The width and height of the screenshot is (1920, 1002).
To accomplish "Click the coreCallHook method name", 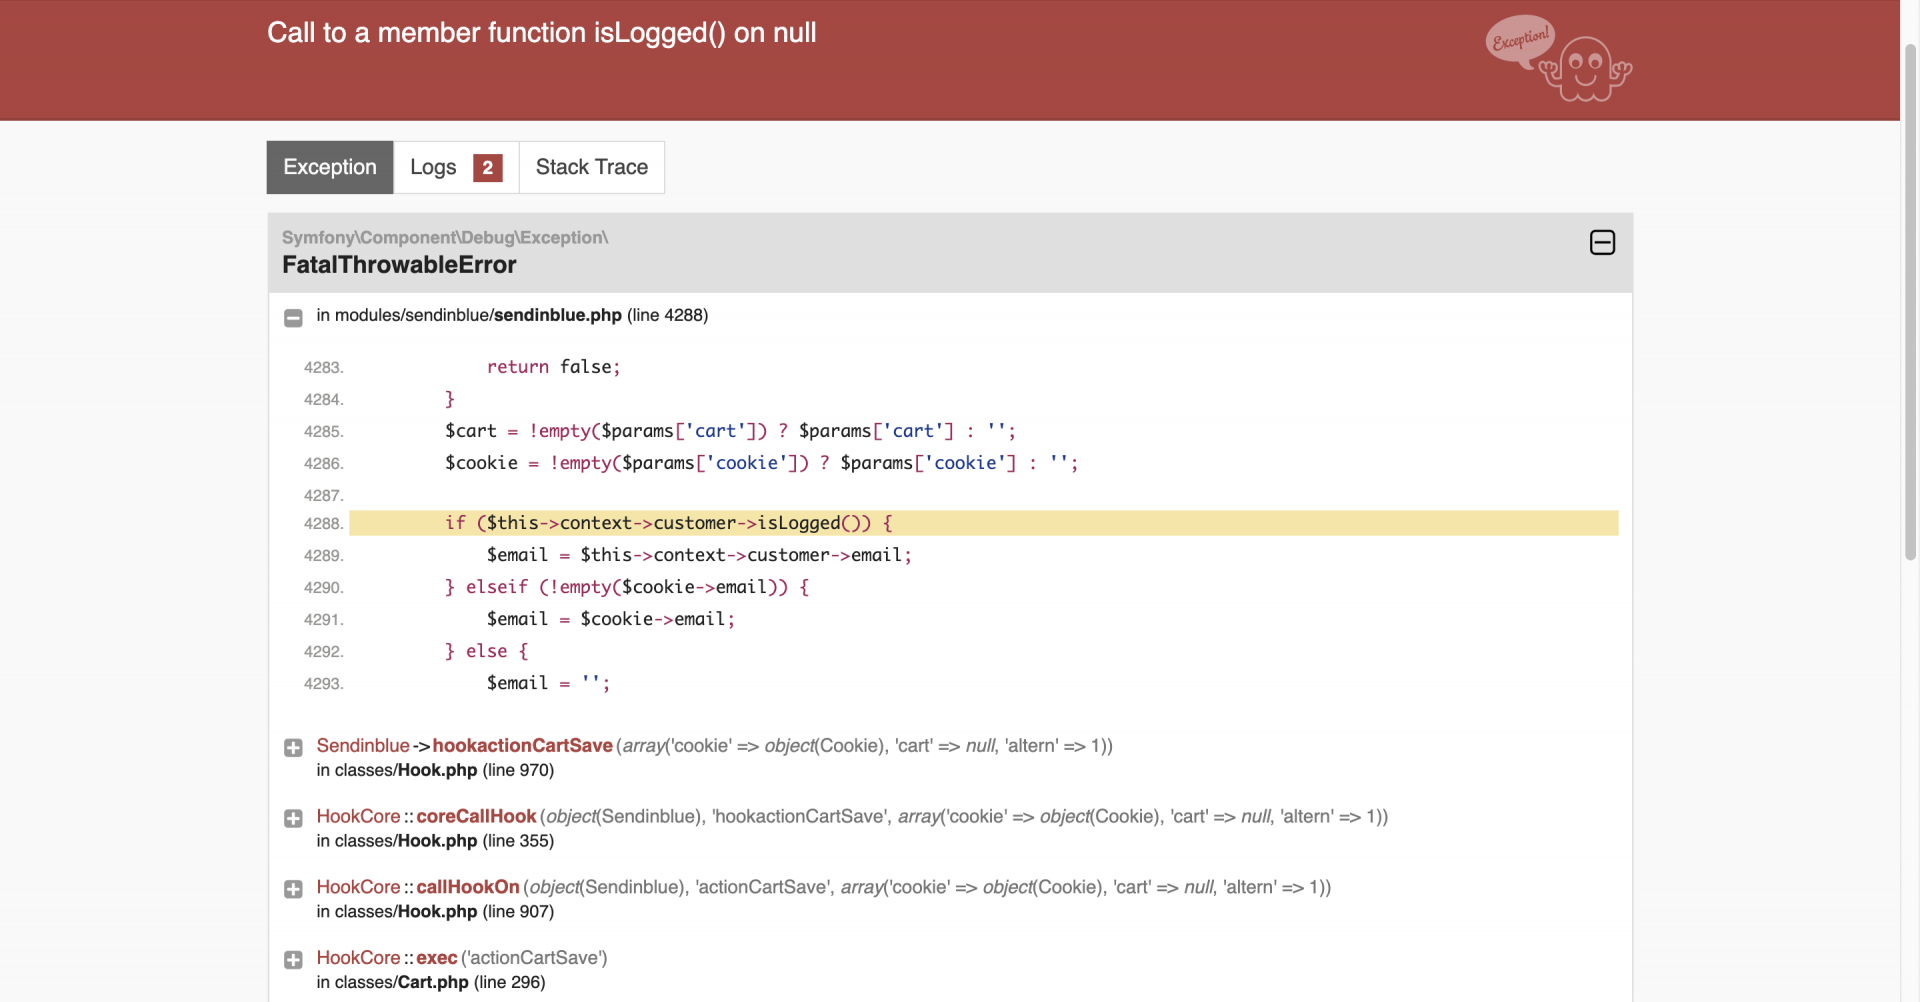I will [476, 816].
